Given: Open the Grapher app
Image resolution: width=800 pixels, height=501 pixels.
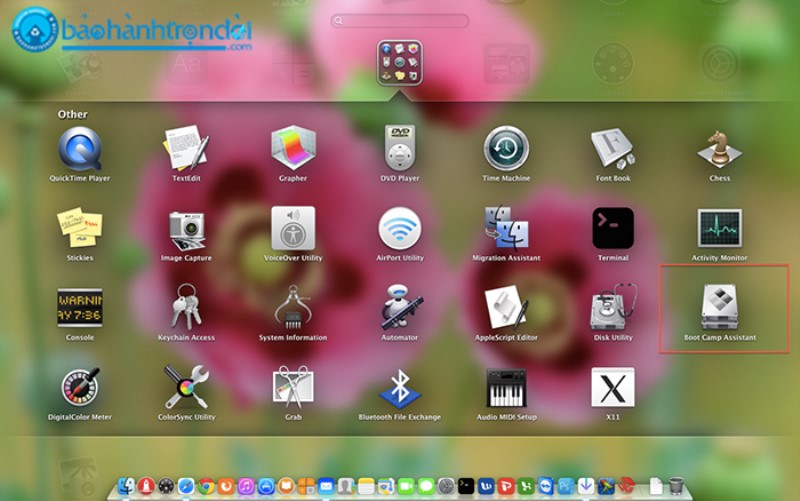Looking at the screenshot, I should click(x=293, y=149).
